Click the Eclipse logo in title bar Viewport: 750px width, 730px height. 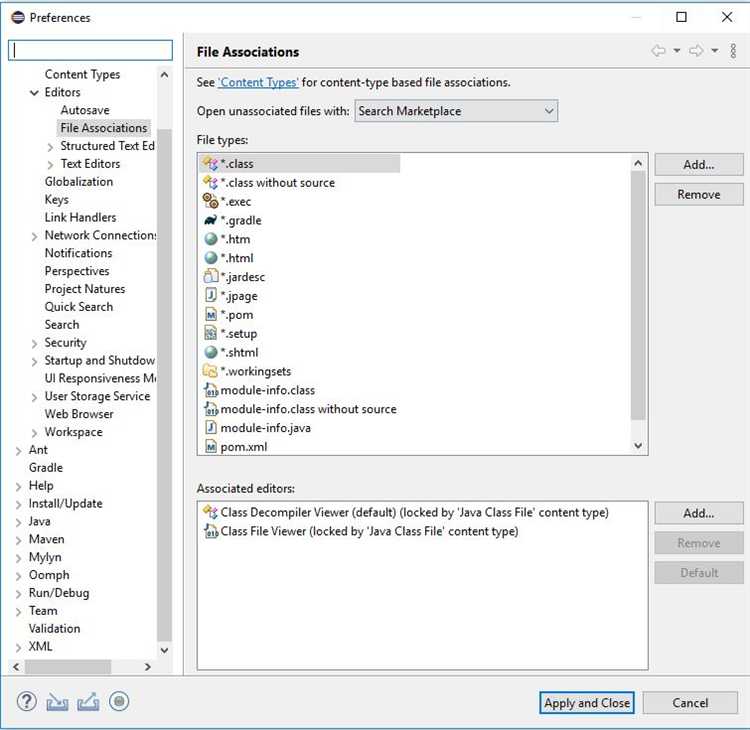click(x=18, y=18)
